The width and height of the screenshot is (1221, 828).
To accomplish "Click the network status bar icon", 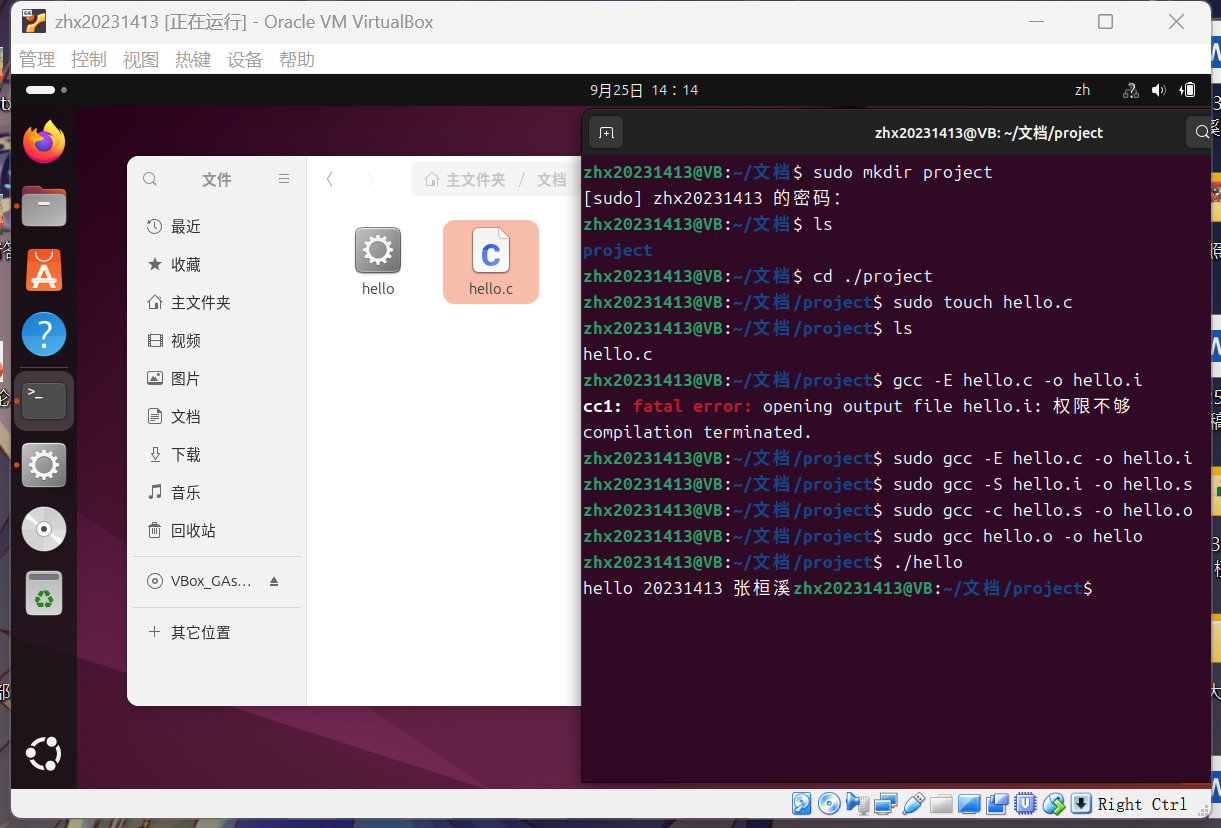I will 885,804.
